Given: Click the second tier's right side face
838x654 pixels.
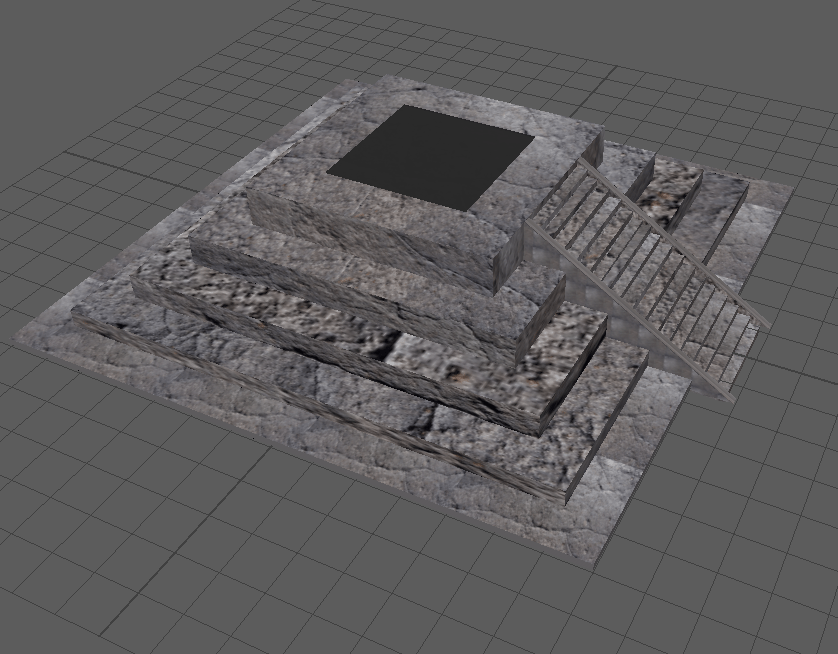Looking at the screenshot, I should point(541,322).
